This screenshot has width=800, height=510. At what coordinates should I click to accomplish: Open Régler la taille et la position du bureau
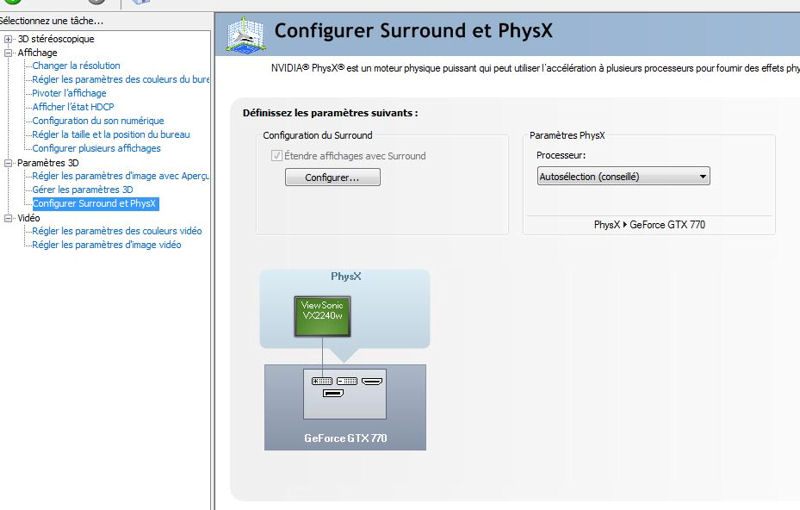click(111, 135)
